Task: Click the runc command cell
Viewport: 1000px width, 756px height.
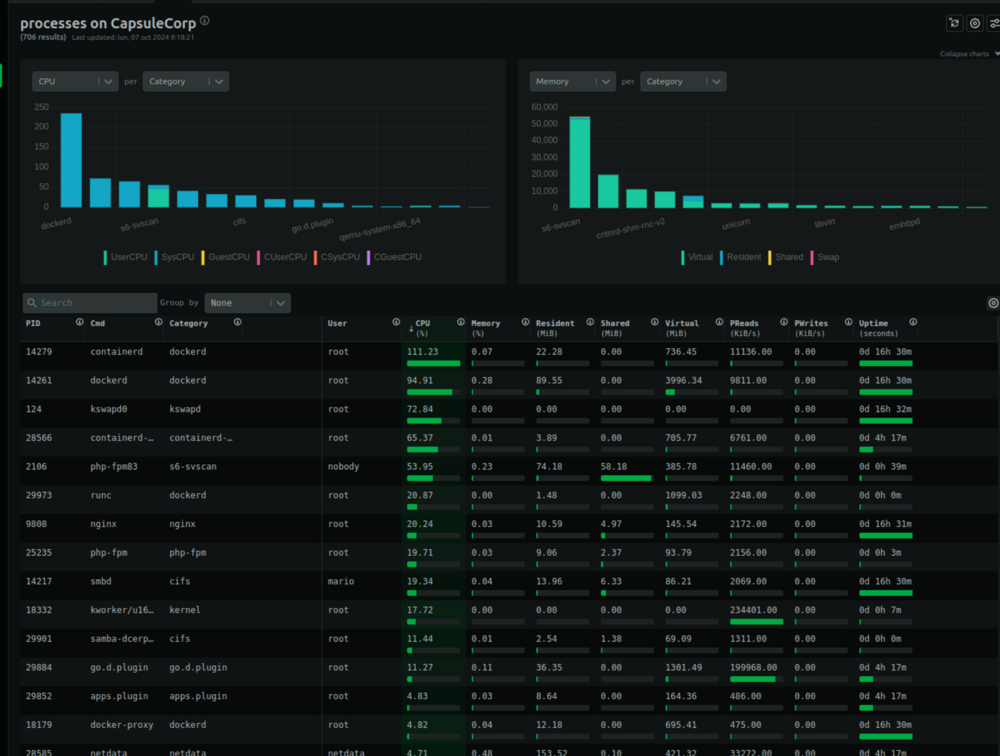Action: [101, 495]
